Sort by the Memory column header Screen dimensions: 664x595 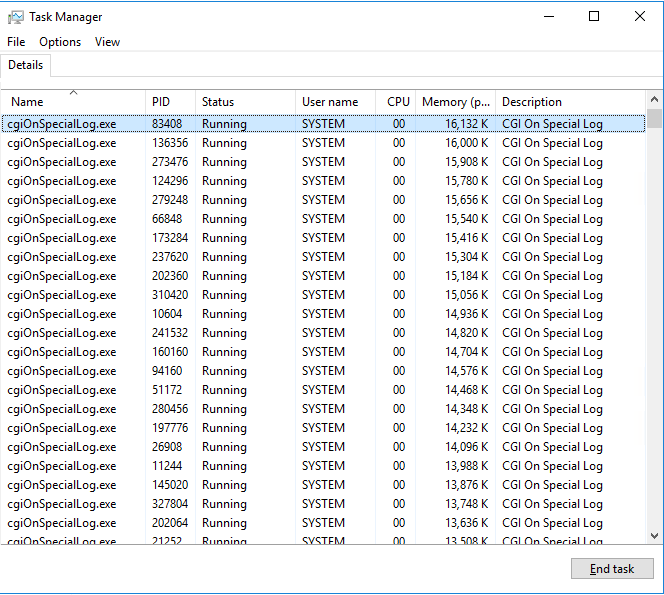click(456, 102)
